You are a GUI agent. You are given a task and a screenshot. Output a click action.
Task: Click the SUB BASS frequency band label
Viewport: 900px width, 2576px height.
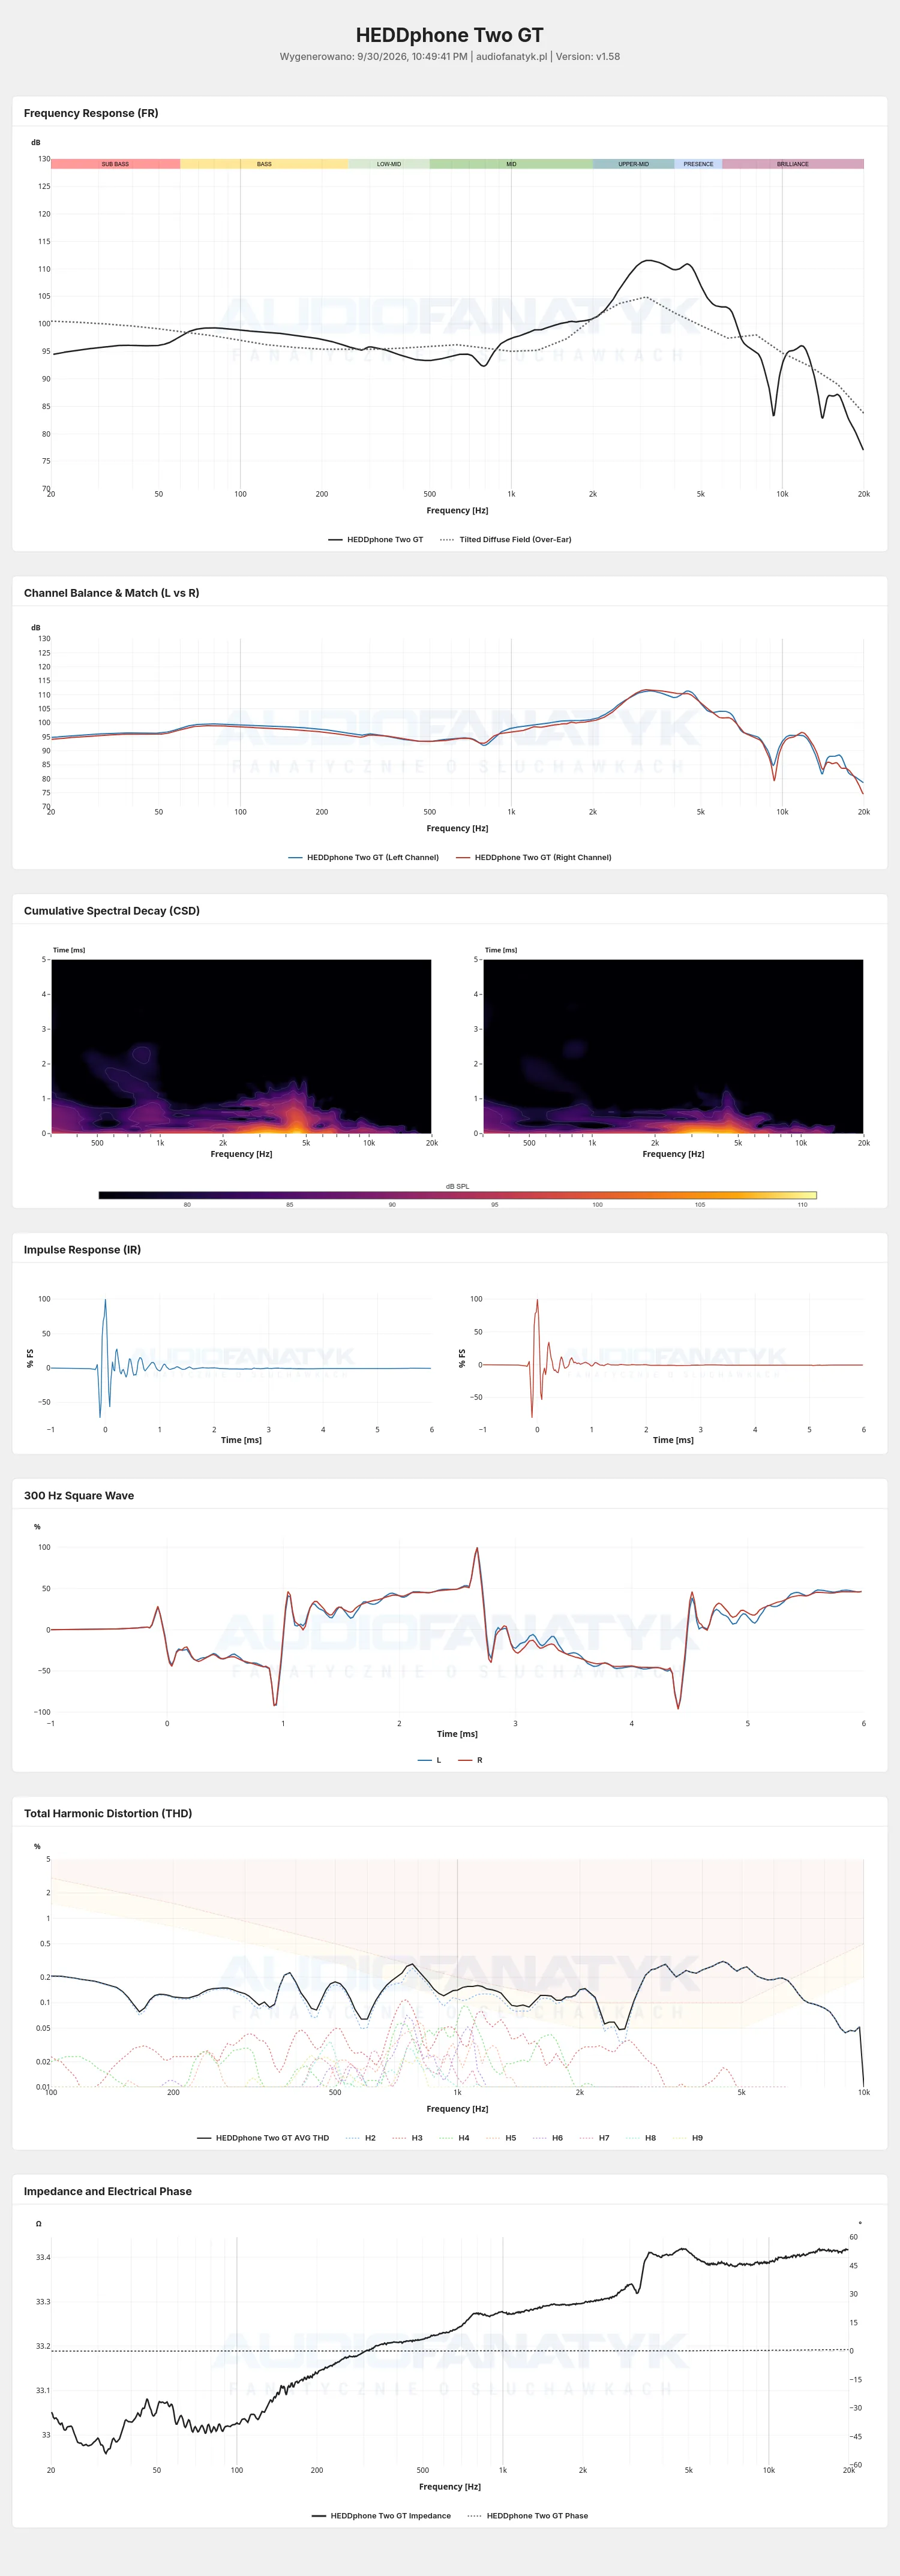(x=115, y=164)
